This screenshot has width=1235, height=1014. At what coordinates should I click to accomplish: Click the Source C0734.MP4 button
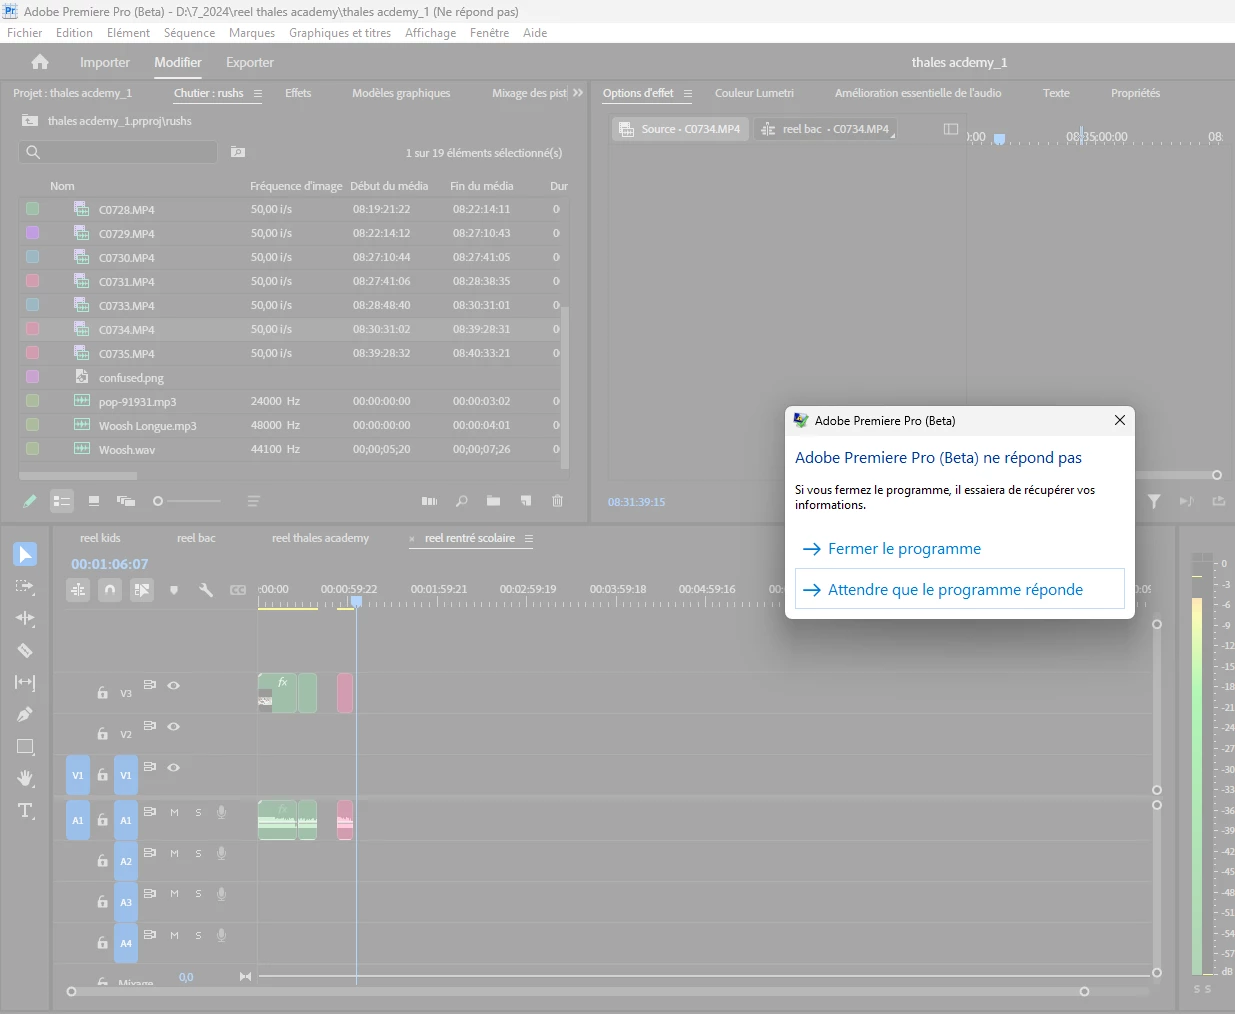tap(680, 129)
